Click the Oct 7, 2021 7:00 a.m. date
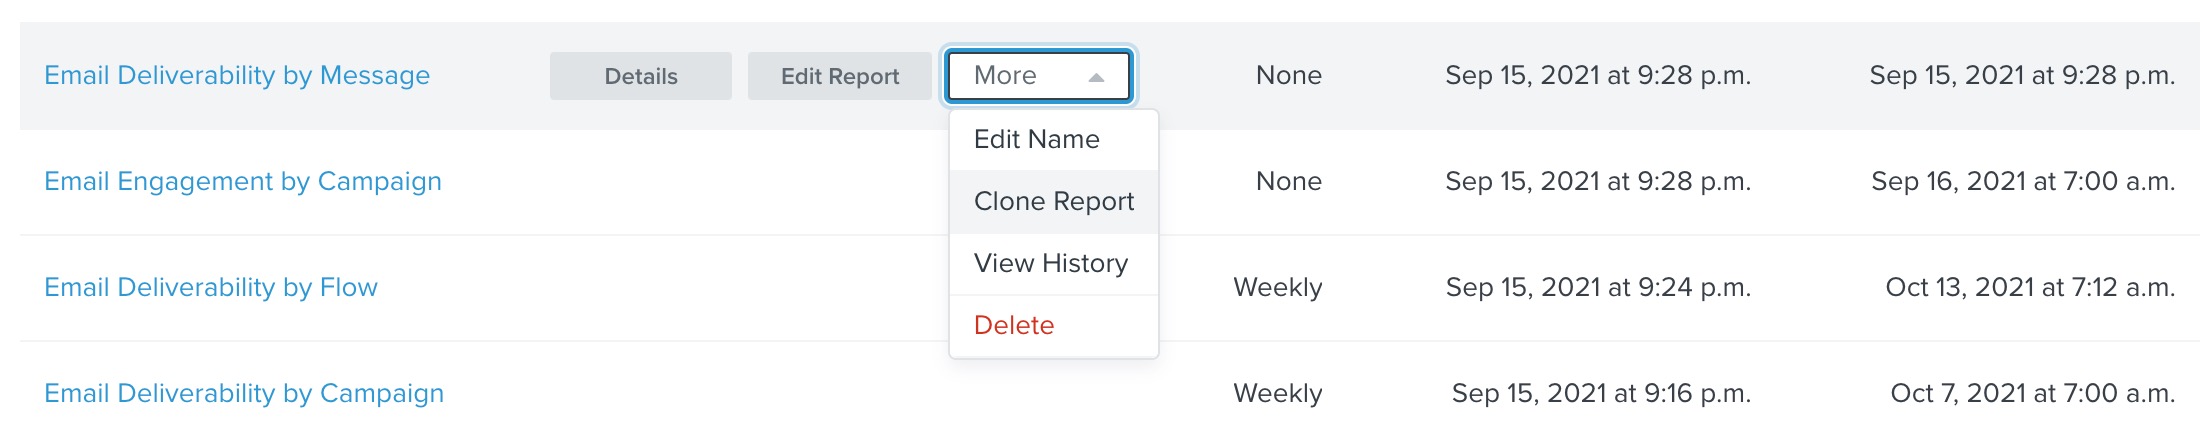 (x=2032, y=394)
